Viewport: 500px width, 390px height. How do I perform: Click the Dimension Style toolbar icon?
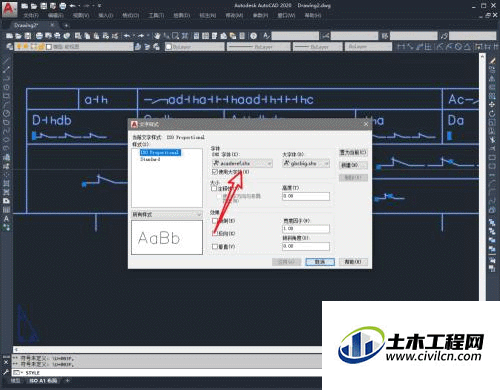pos(325,36)
